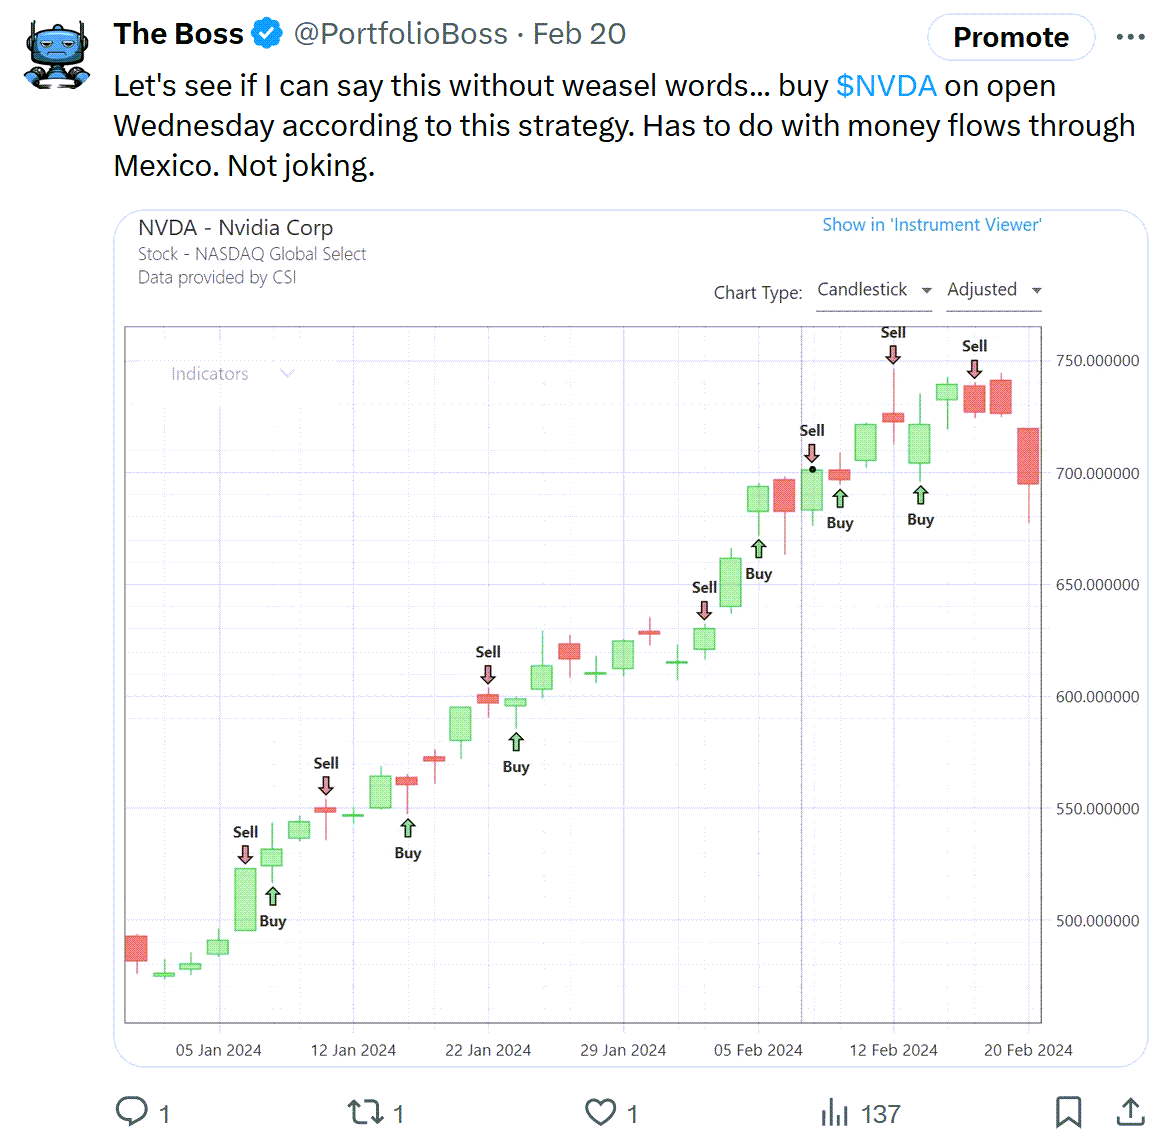
Task: Click The Boss robot profile avatar
Action: 56,55
